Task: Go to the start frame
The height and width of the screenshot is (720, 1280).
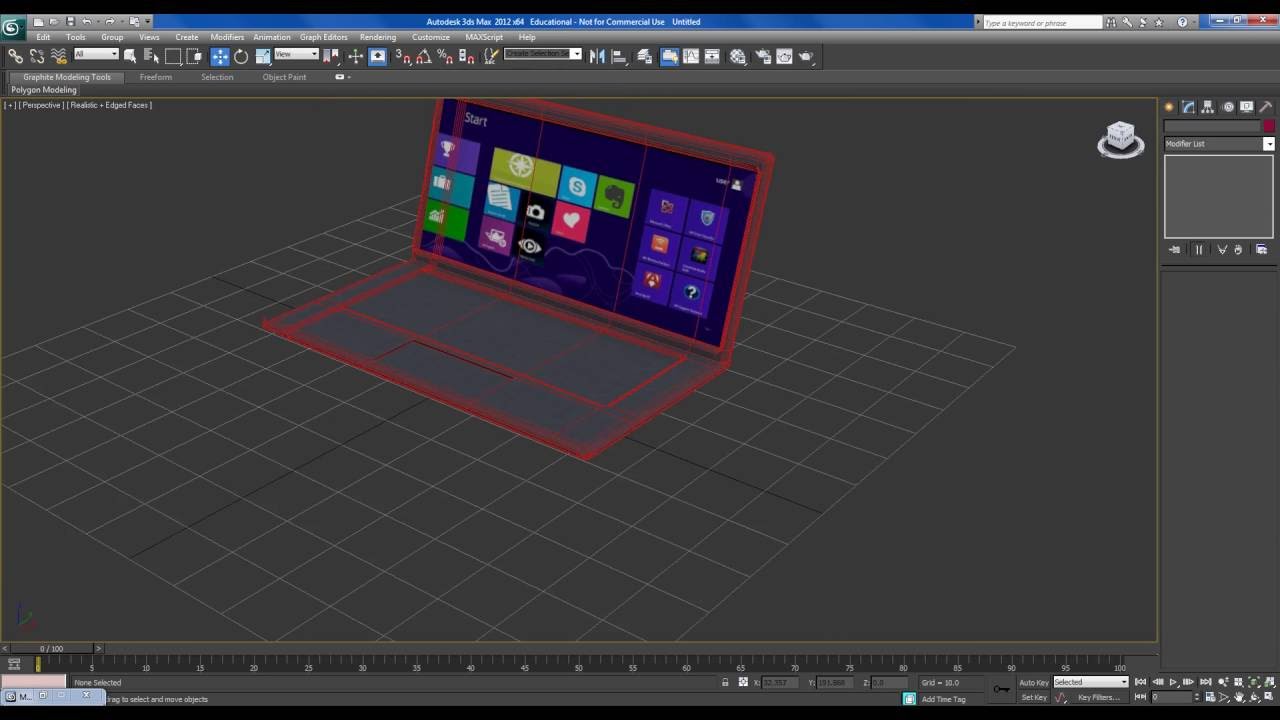Action: [1141, 682]
